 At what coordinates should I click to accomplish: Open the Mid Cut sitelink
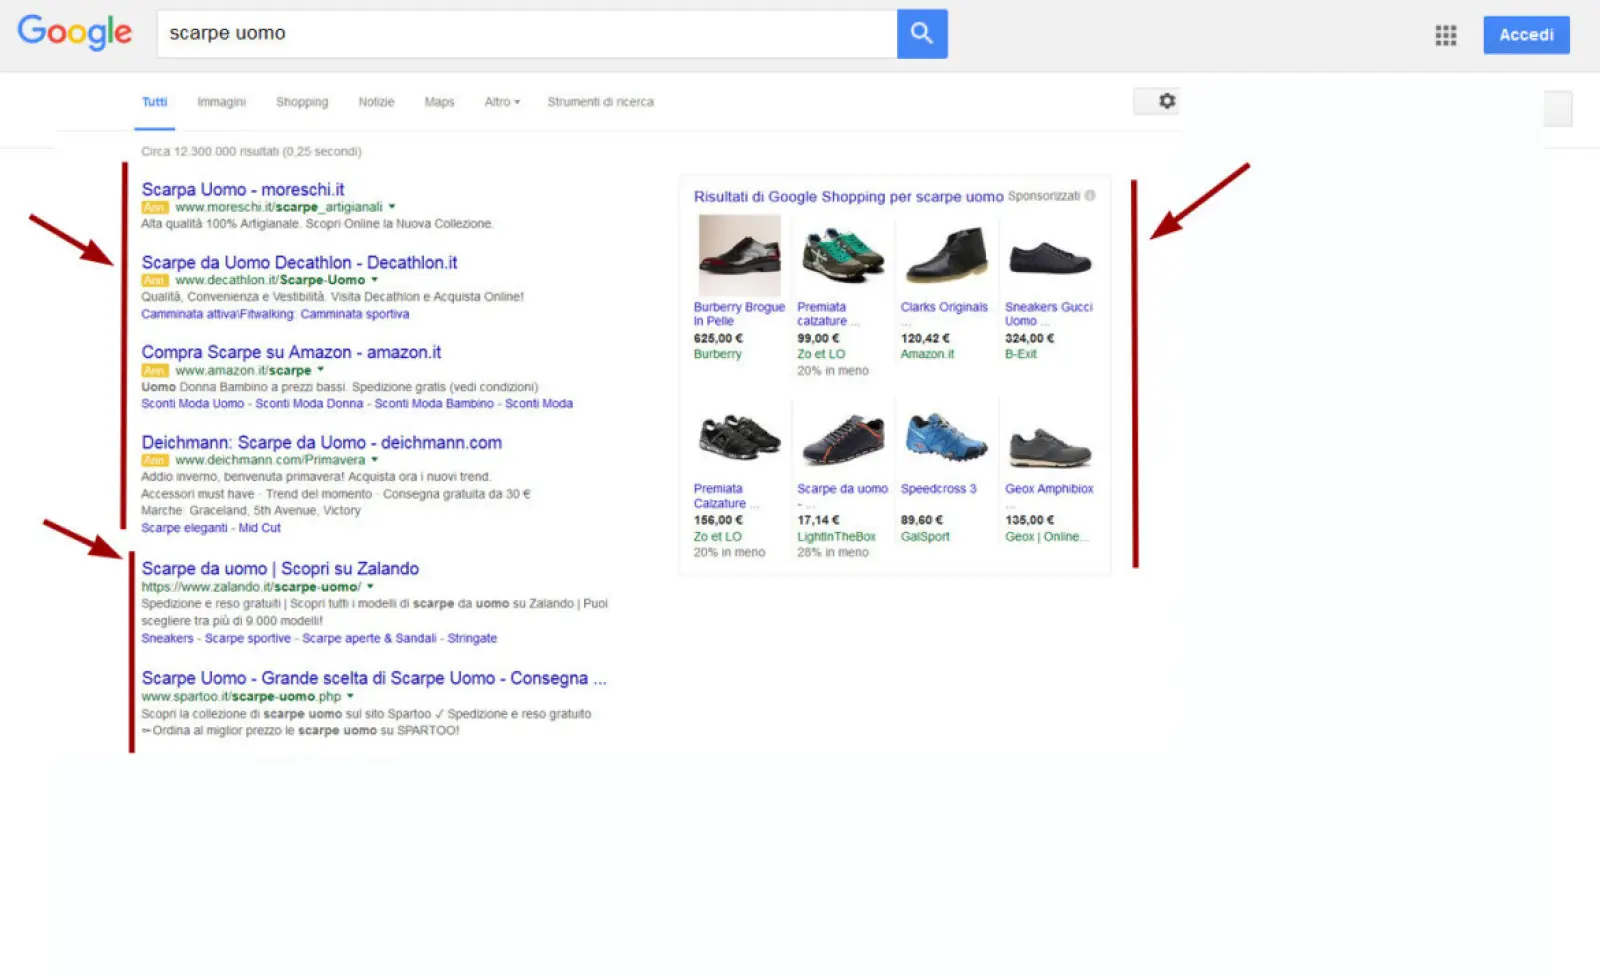pos(260,528)
